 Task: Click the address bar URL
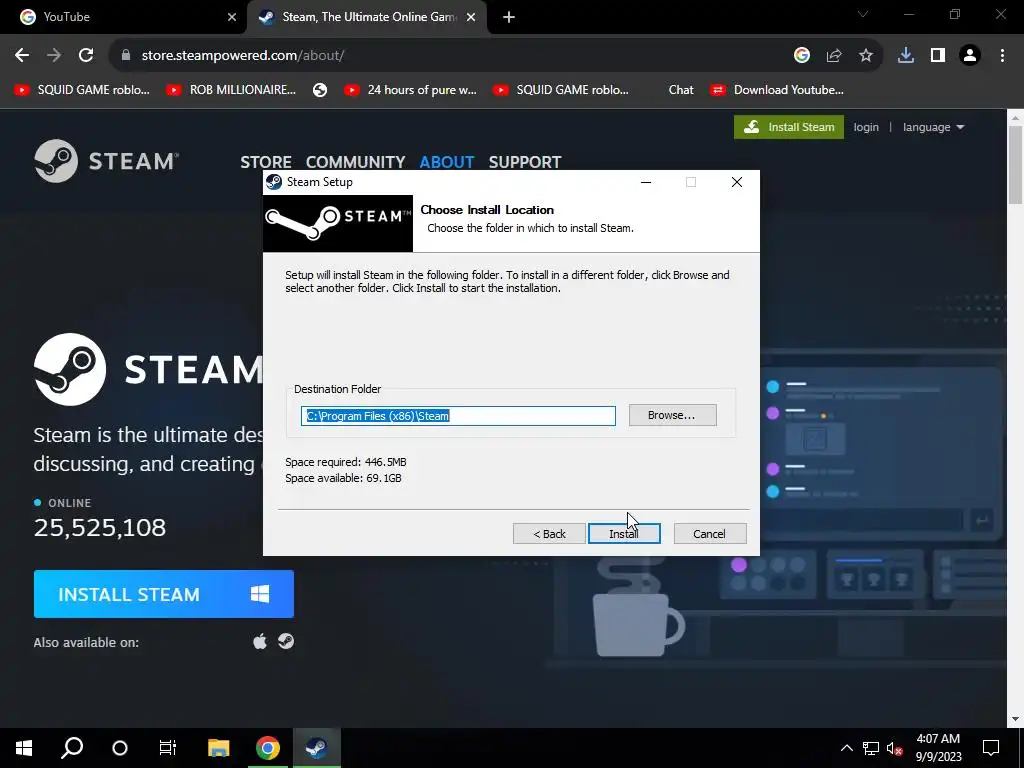pos(243,56)
